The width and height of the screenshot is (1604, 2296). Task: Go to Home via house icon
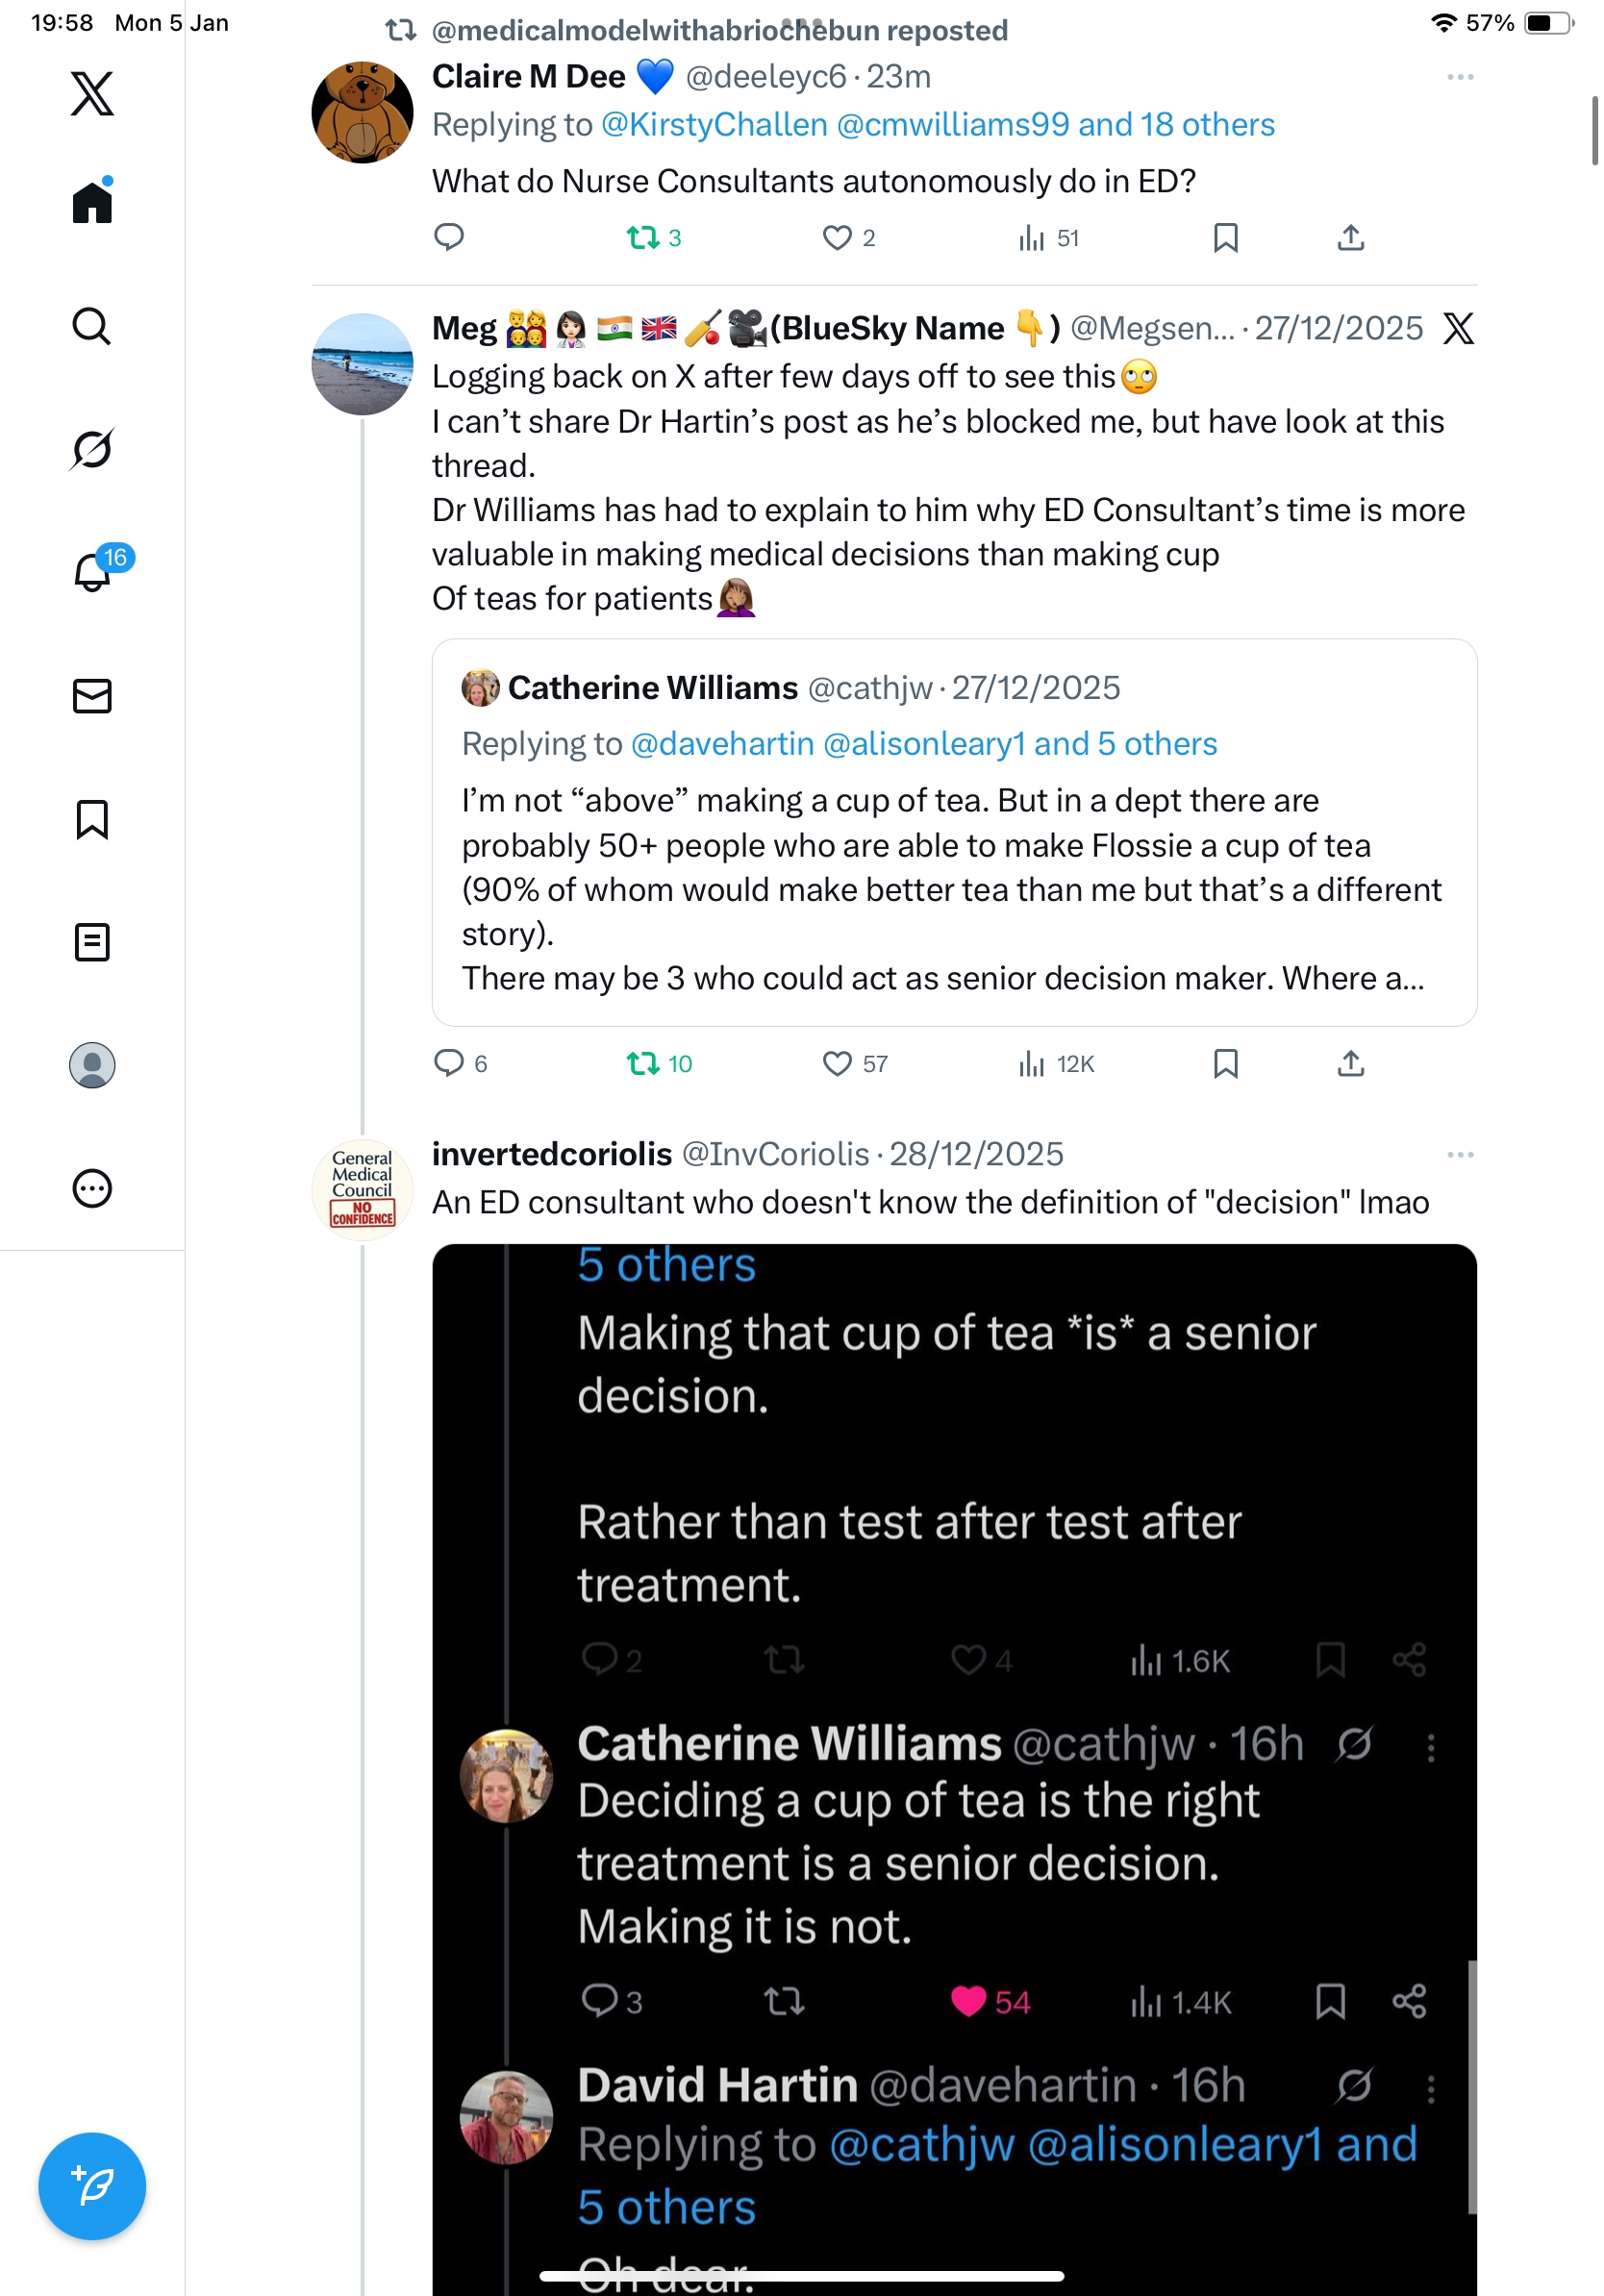tap(92, 202)
